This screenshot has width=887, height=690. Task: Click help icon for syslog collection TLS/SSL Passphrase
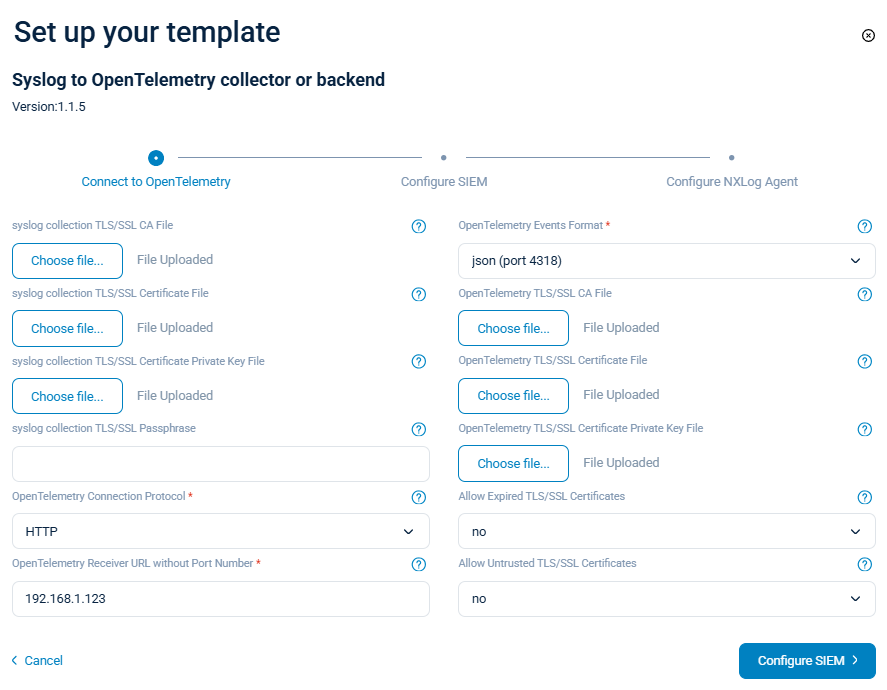pos(419,429)
